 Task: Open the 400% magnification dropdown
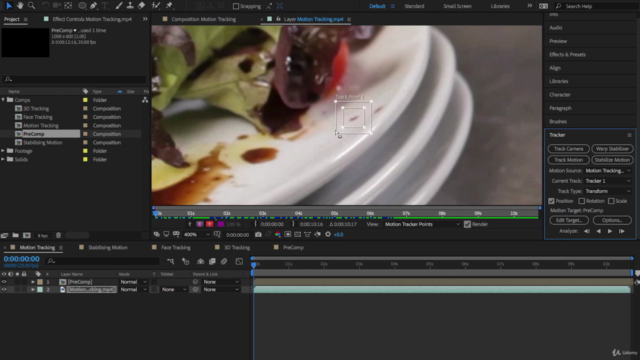[197, 234]
